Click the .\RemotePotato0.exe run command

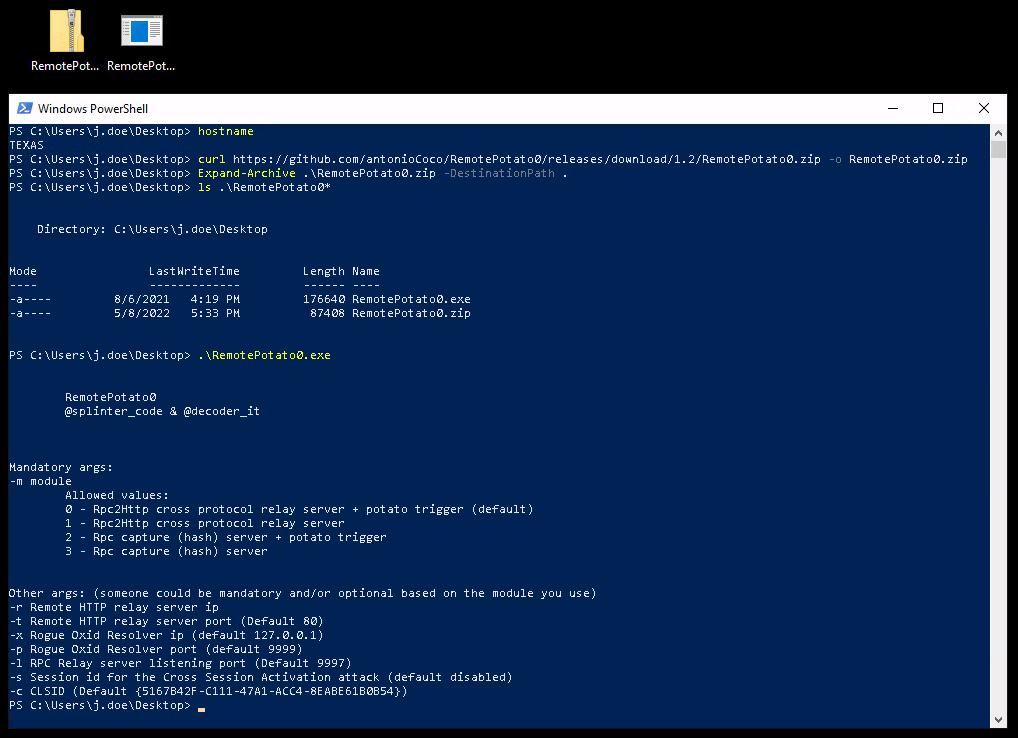click(264, 355)
